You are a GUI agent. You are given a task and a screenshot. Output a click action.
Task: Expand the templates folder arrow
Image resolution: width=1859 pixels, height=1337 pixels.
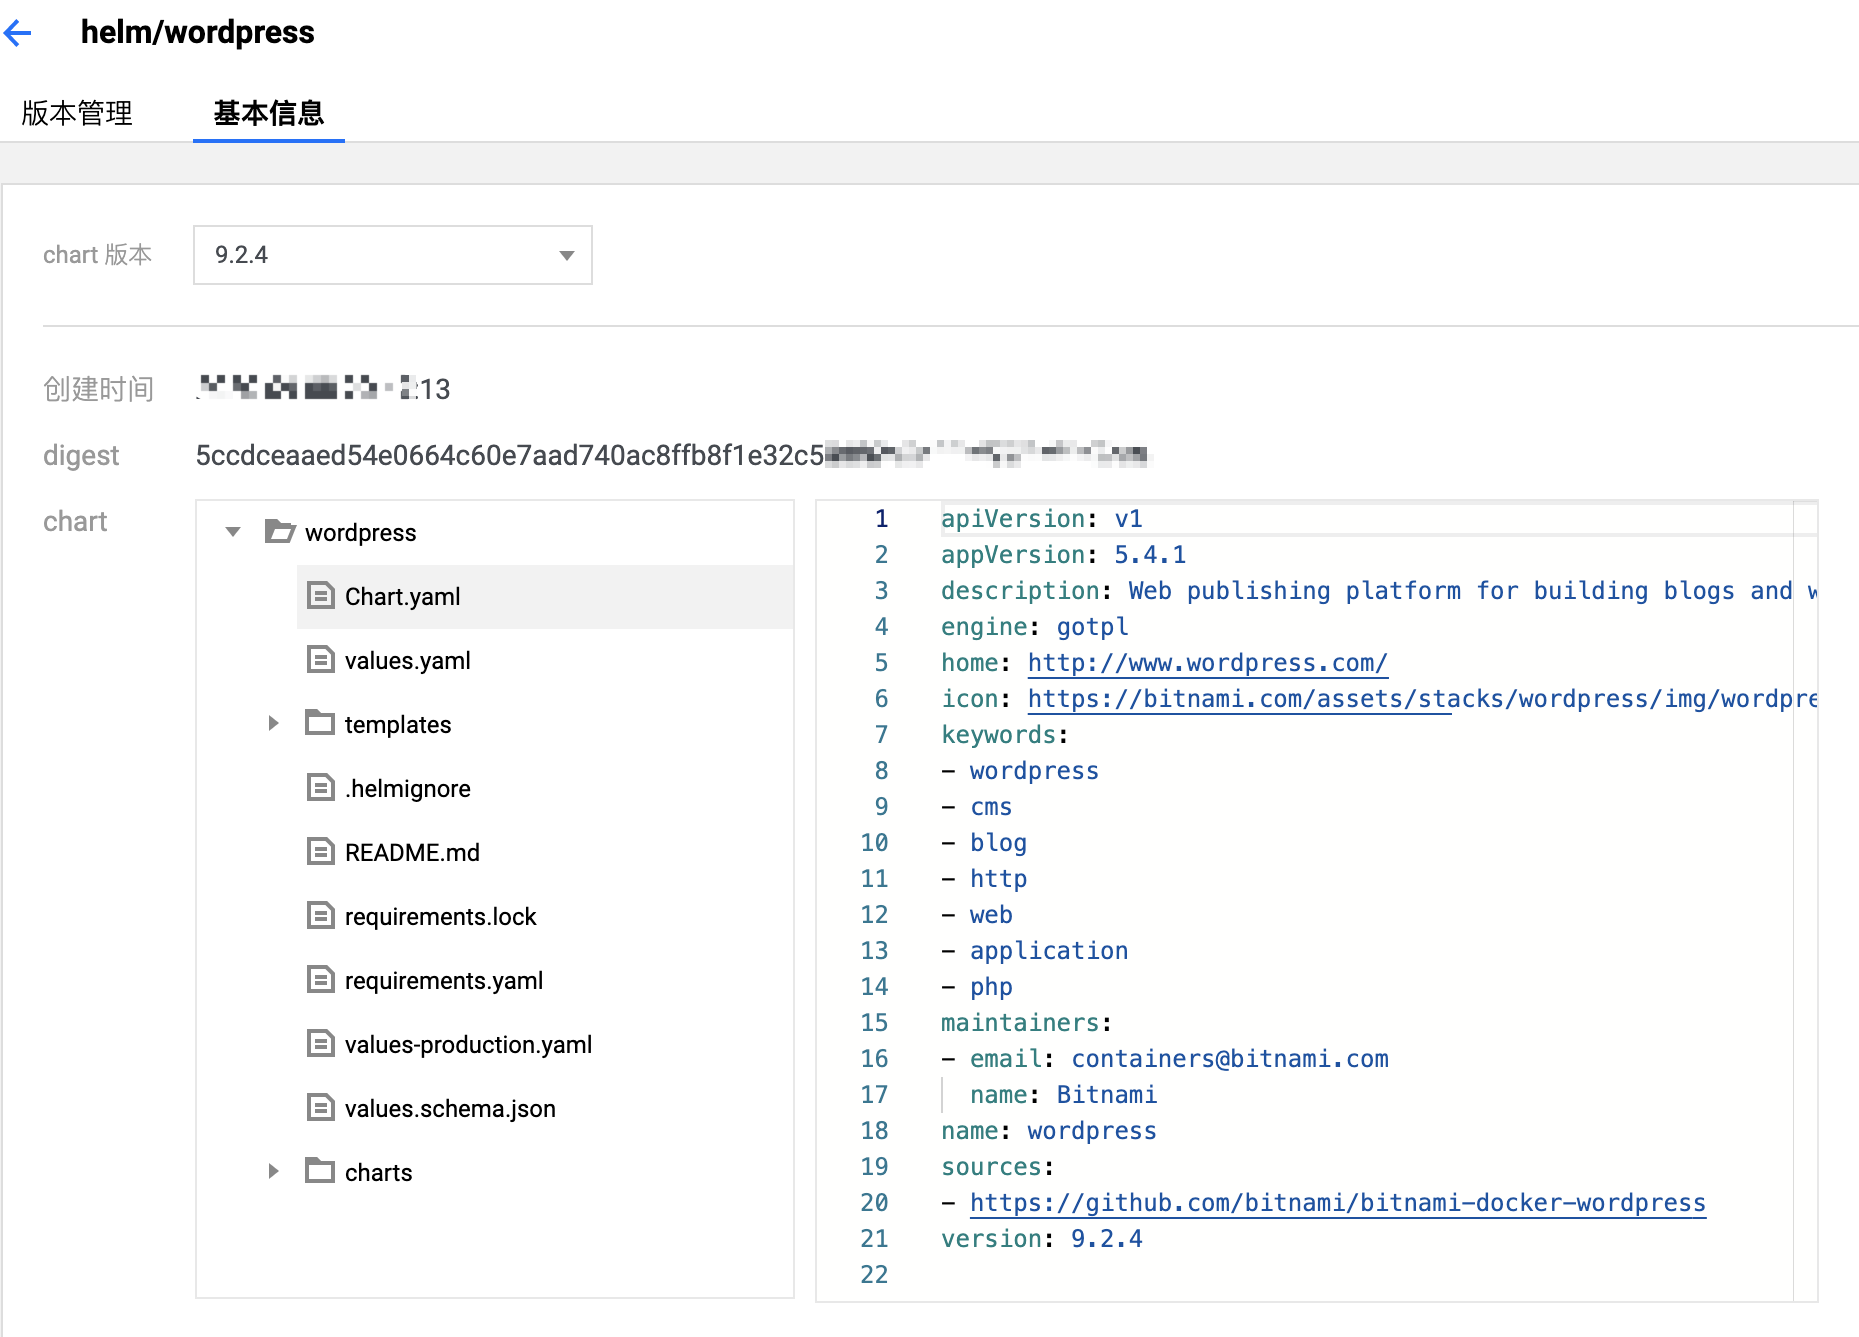pyautogui.click(x=273, y=723)
